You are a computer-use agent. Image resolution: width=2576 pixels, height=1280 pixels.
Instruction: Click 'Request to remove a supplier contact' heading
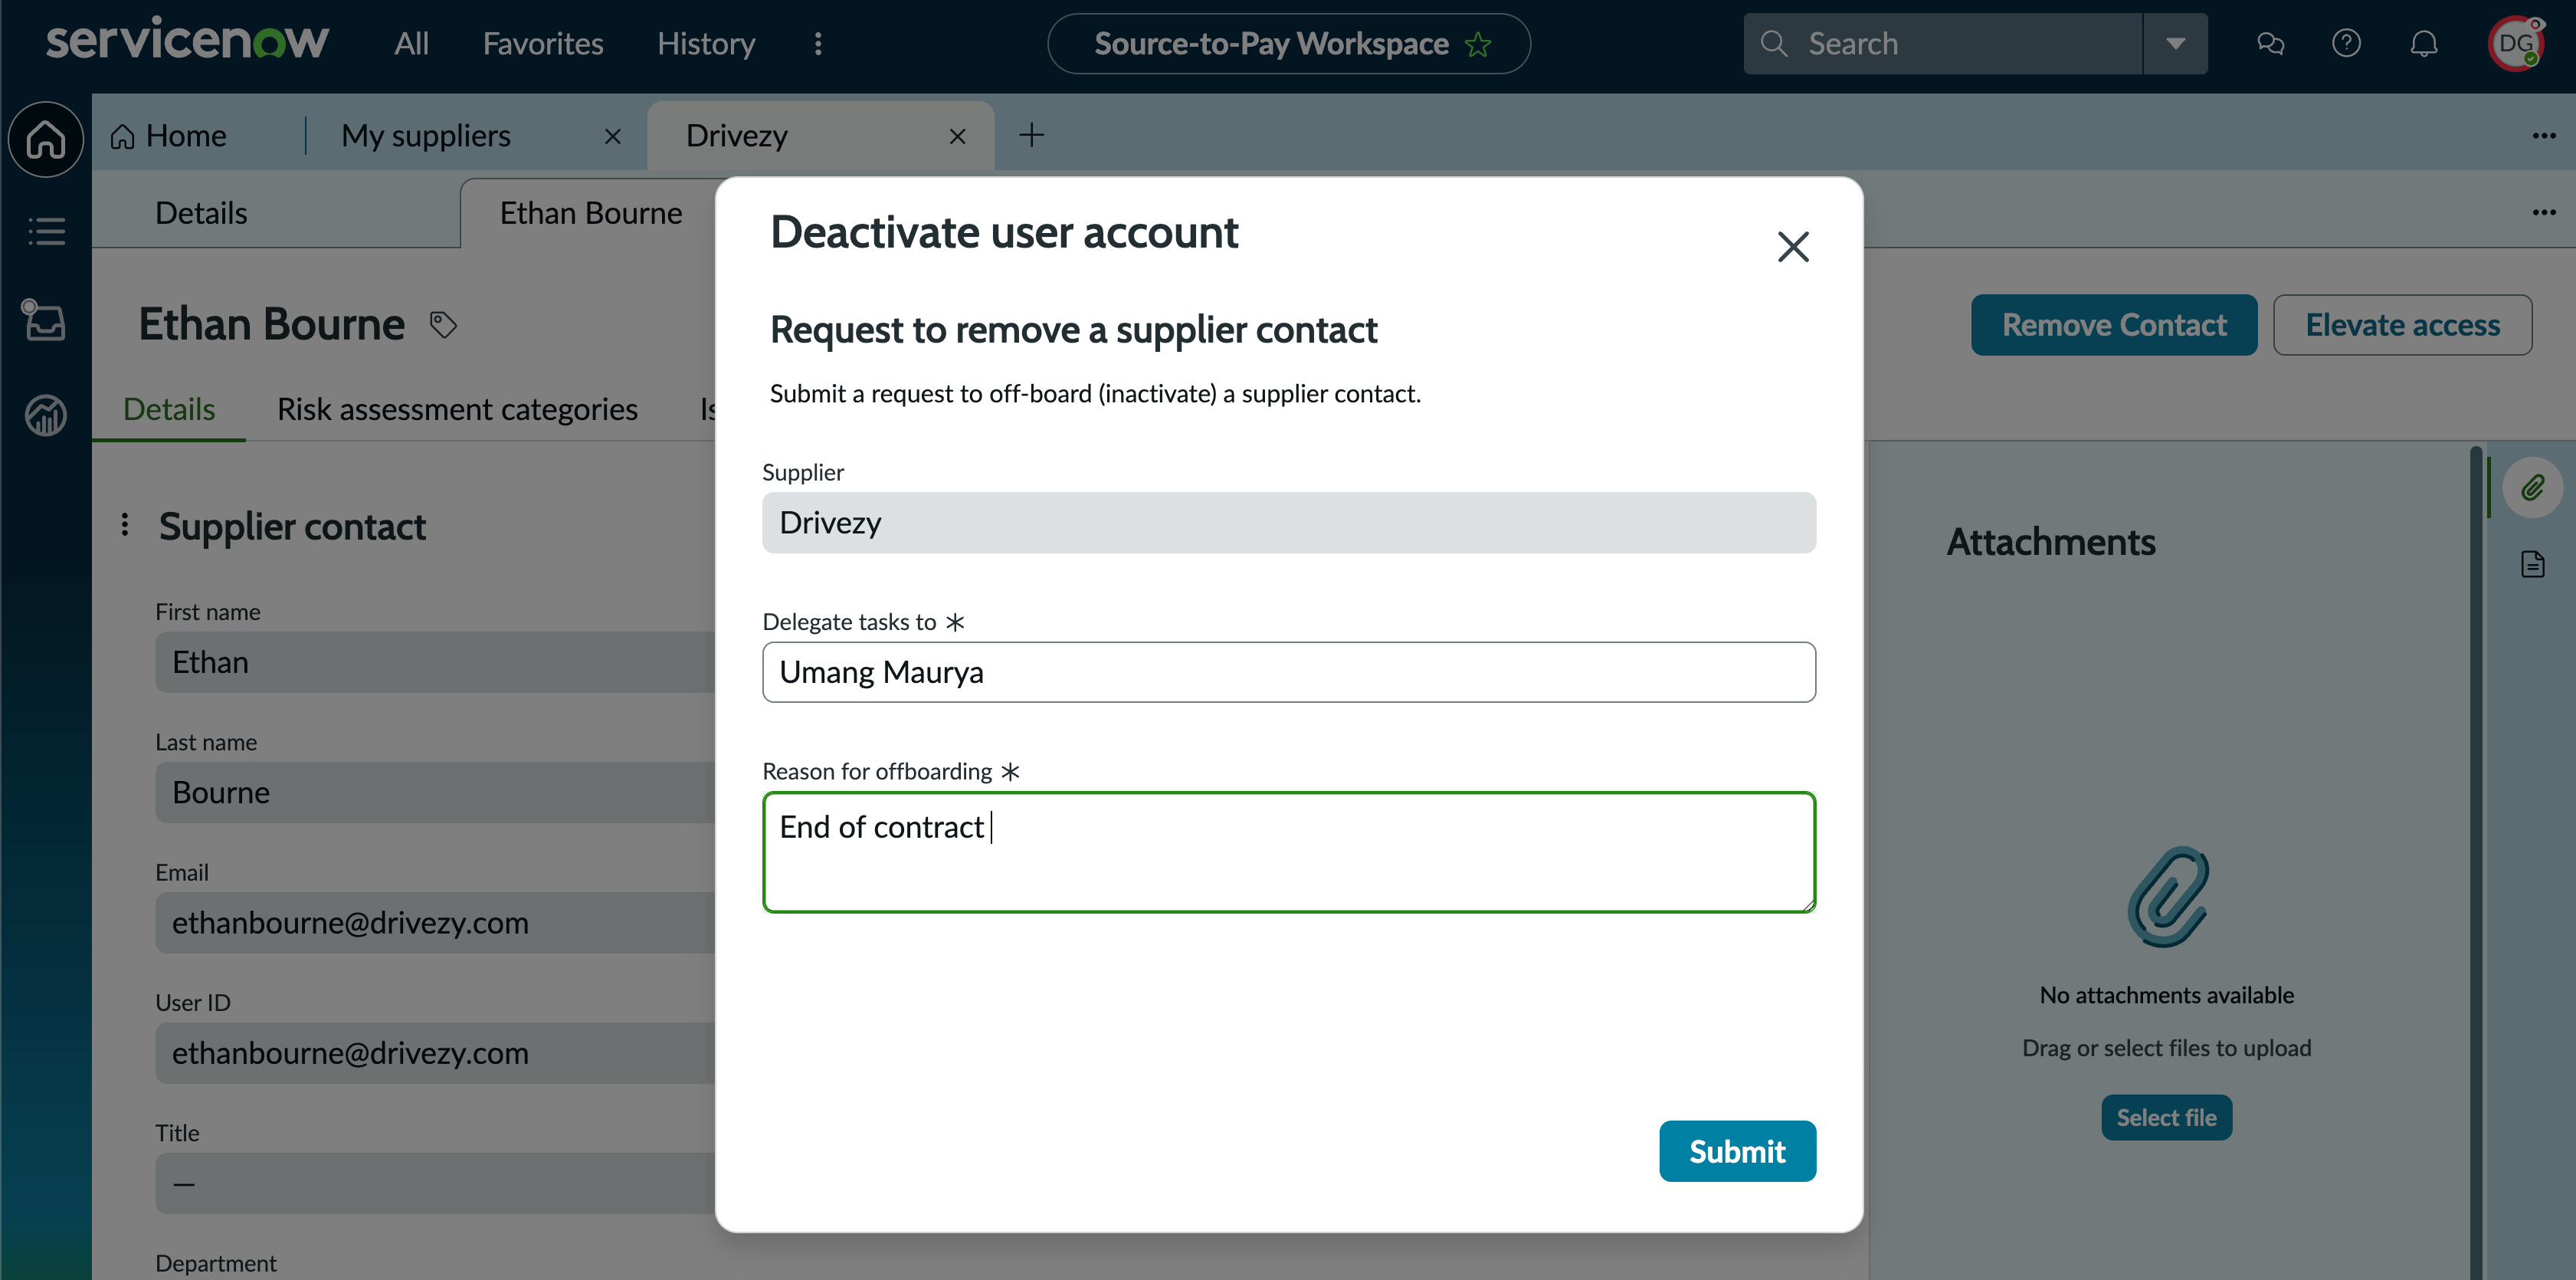coord(1073,330)
